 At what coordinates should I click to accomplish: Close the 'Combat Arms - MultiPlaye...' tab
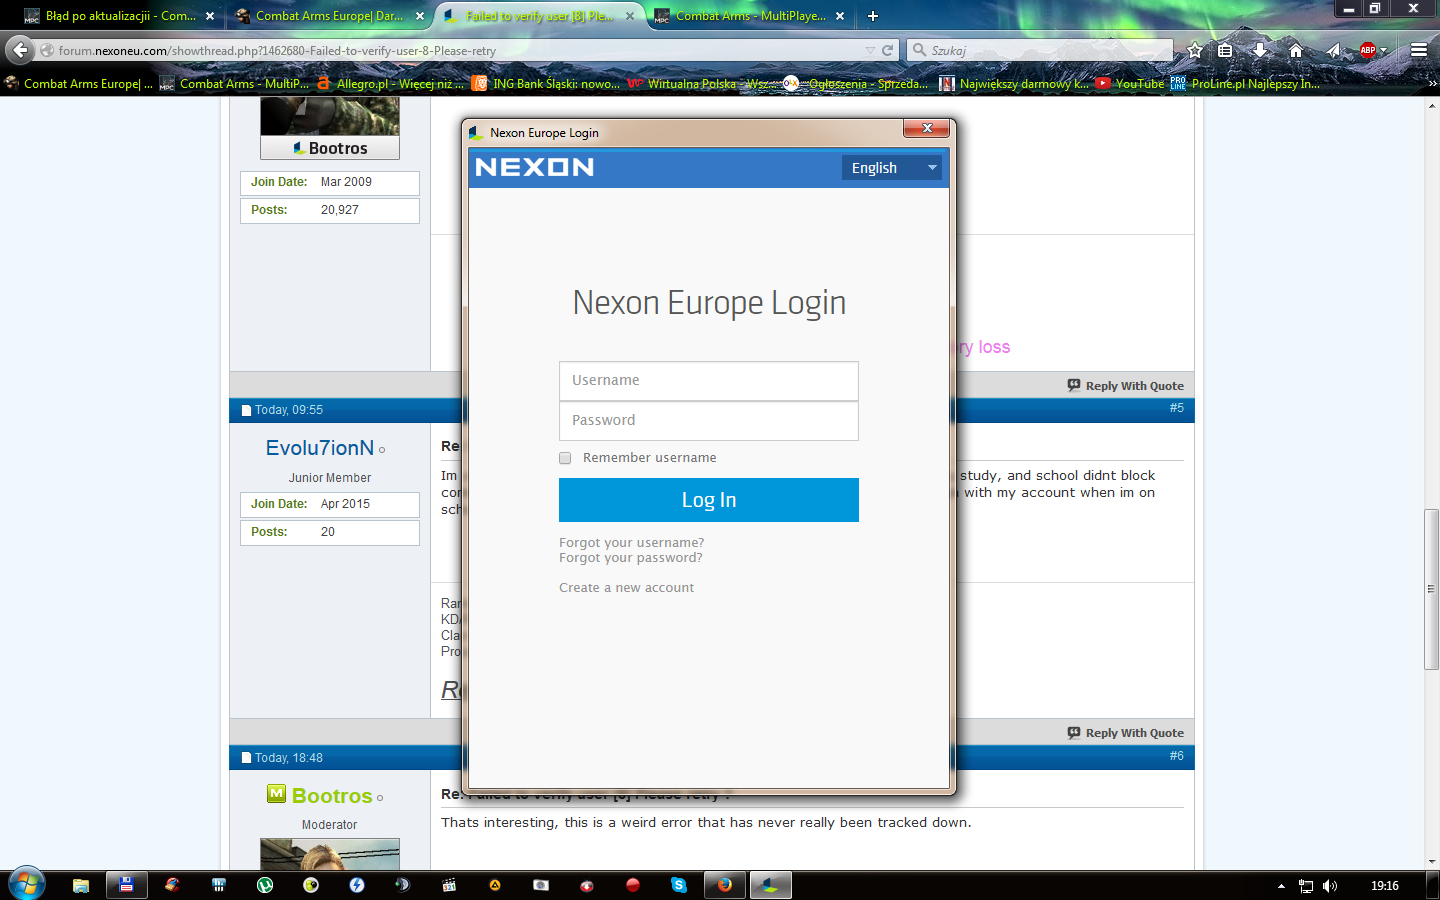[x=840, y=16]
